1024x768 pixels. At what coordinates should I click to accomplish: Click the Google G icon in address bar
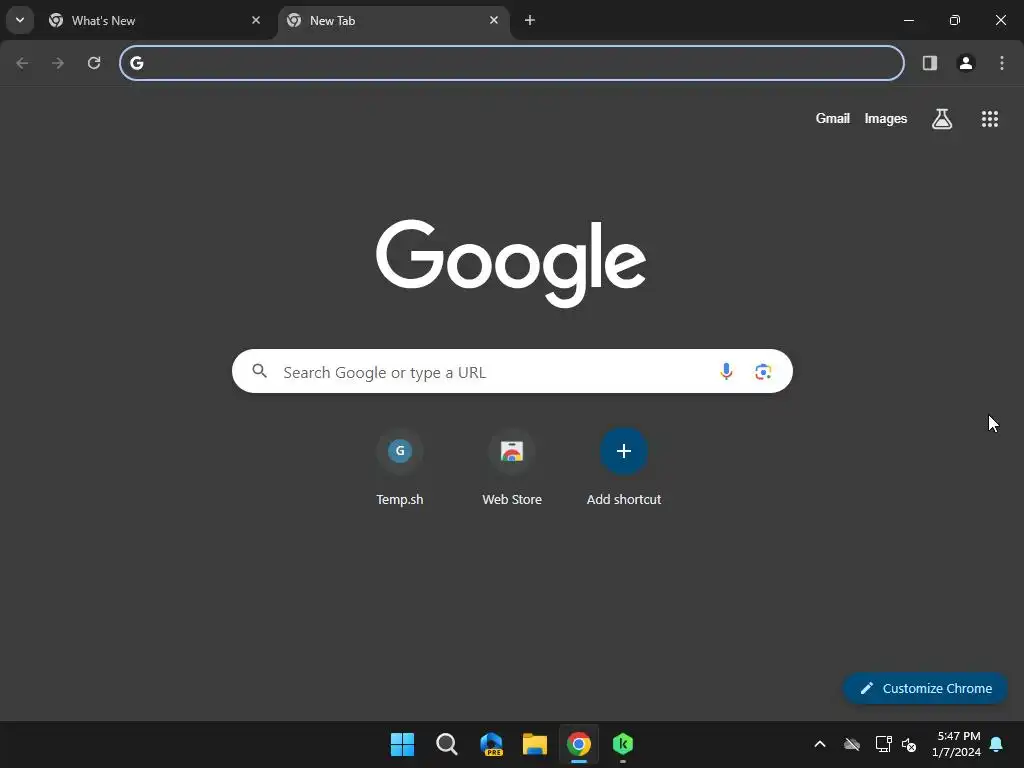pyautogui.click(x=136, y=63)
